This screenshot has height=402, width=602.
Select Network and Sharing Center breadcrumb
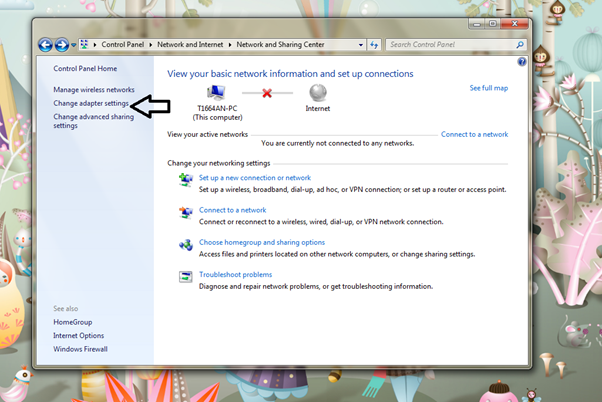(280, 45)
